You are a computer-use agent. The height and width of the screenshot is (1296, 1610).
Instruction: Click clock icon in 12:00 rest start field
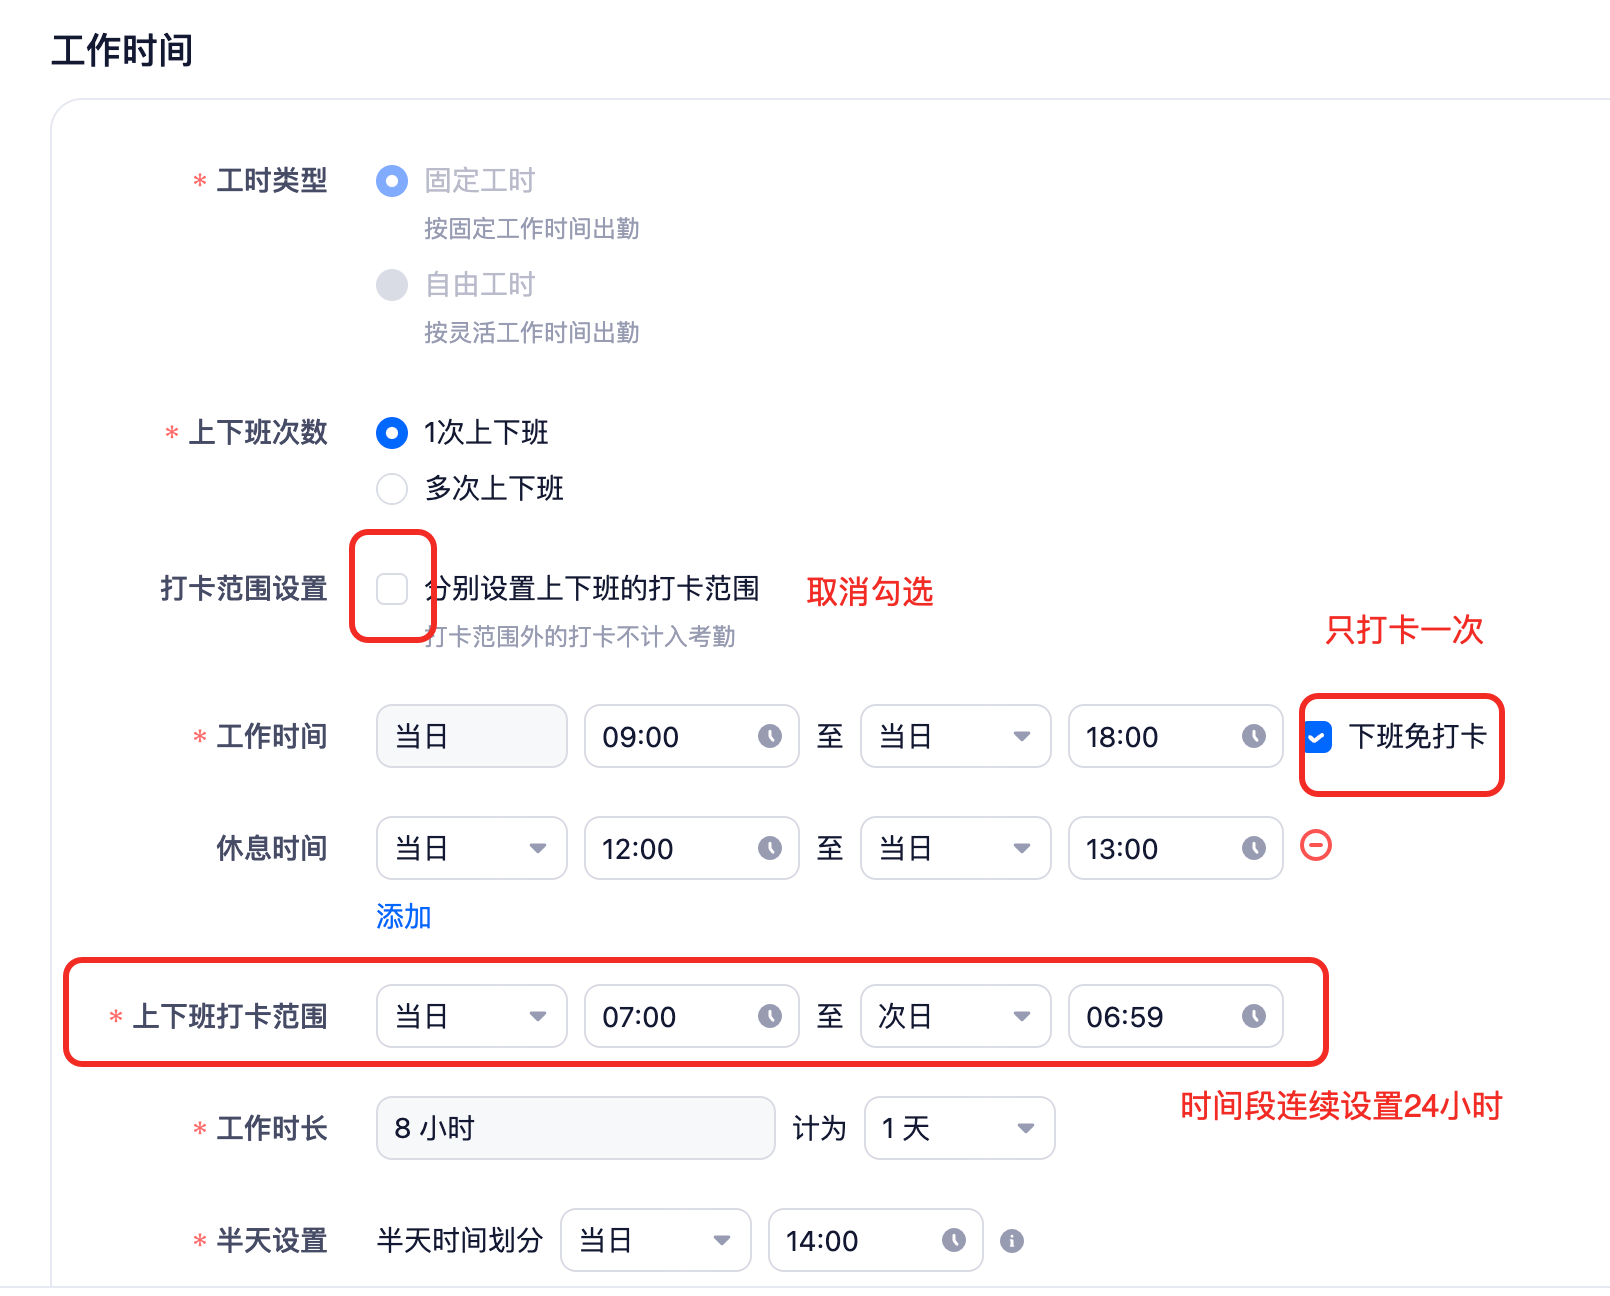[x=769, y=848]
